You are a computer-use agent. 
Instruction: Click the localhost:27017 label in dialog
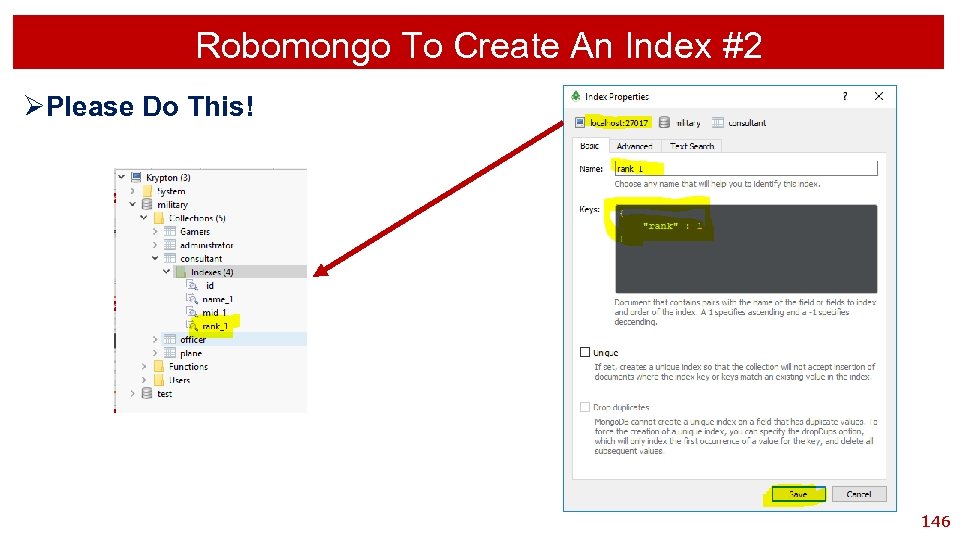[x=619, y=123]
